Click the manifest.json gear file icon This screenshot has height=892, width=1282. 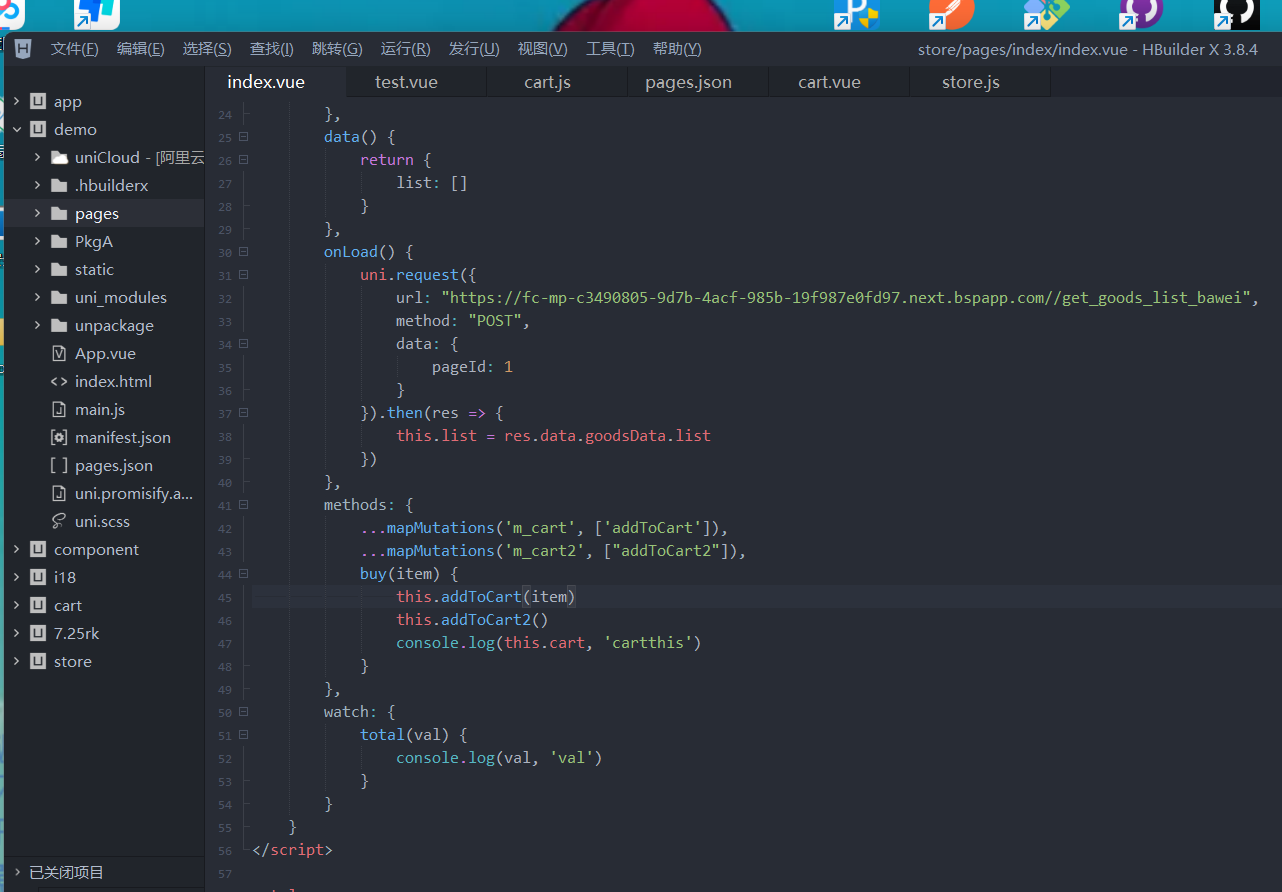58,437
